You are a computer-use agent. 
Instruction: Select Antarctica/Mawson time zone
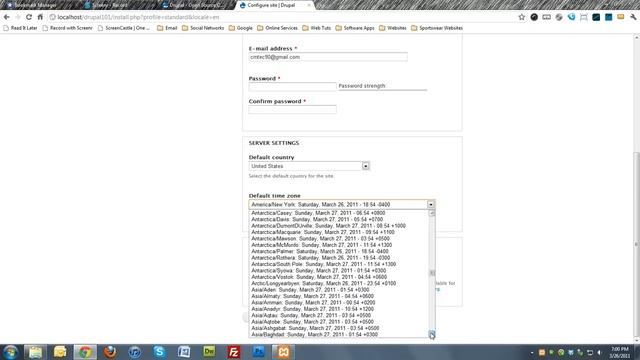pos(339,239)
